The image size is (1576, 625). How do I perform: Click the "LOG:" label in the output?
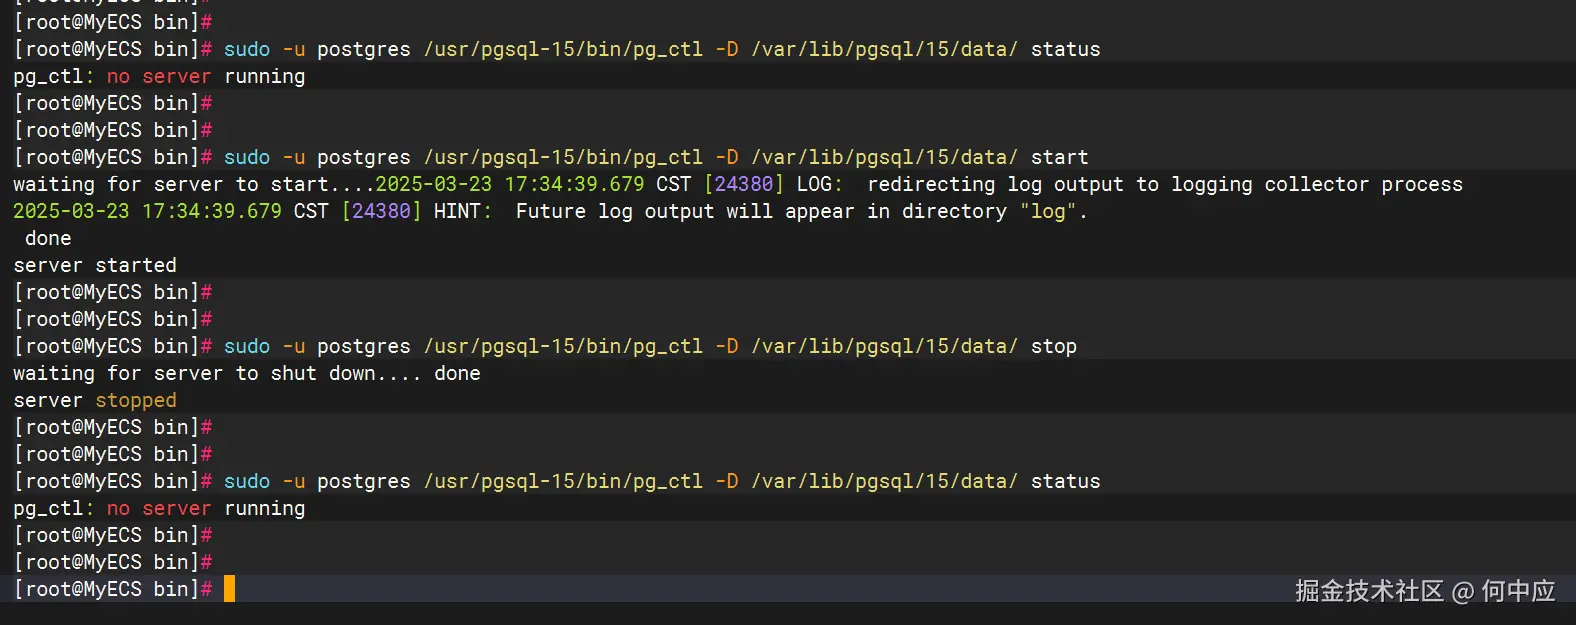point(819,184)
